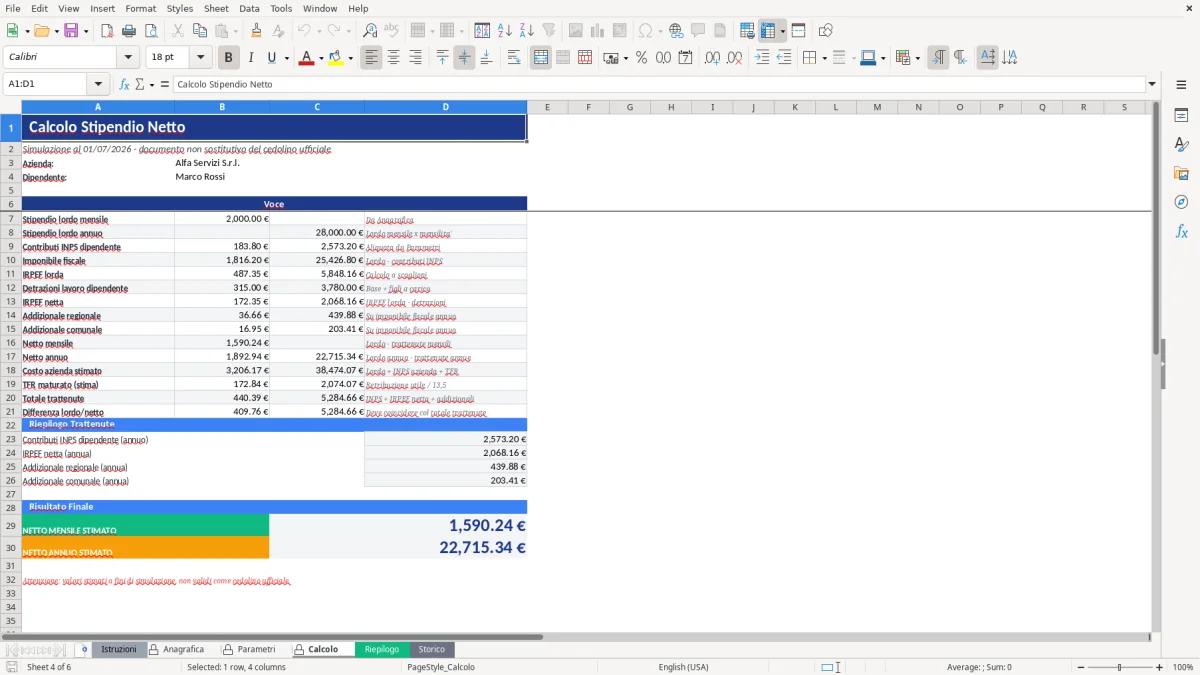Click the Copy icon
This screenshot has height=675, width=1200.
click(x=198, y=31)
